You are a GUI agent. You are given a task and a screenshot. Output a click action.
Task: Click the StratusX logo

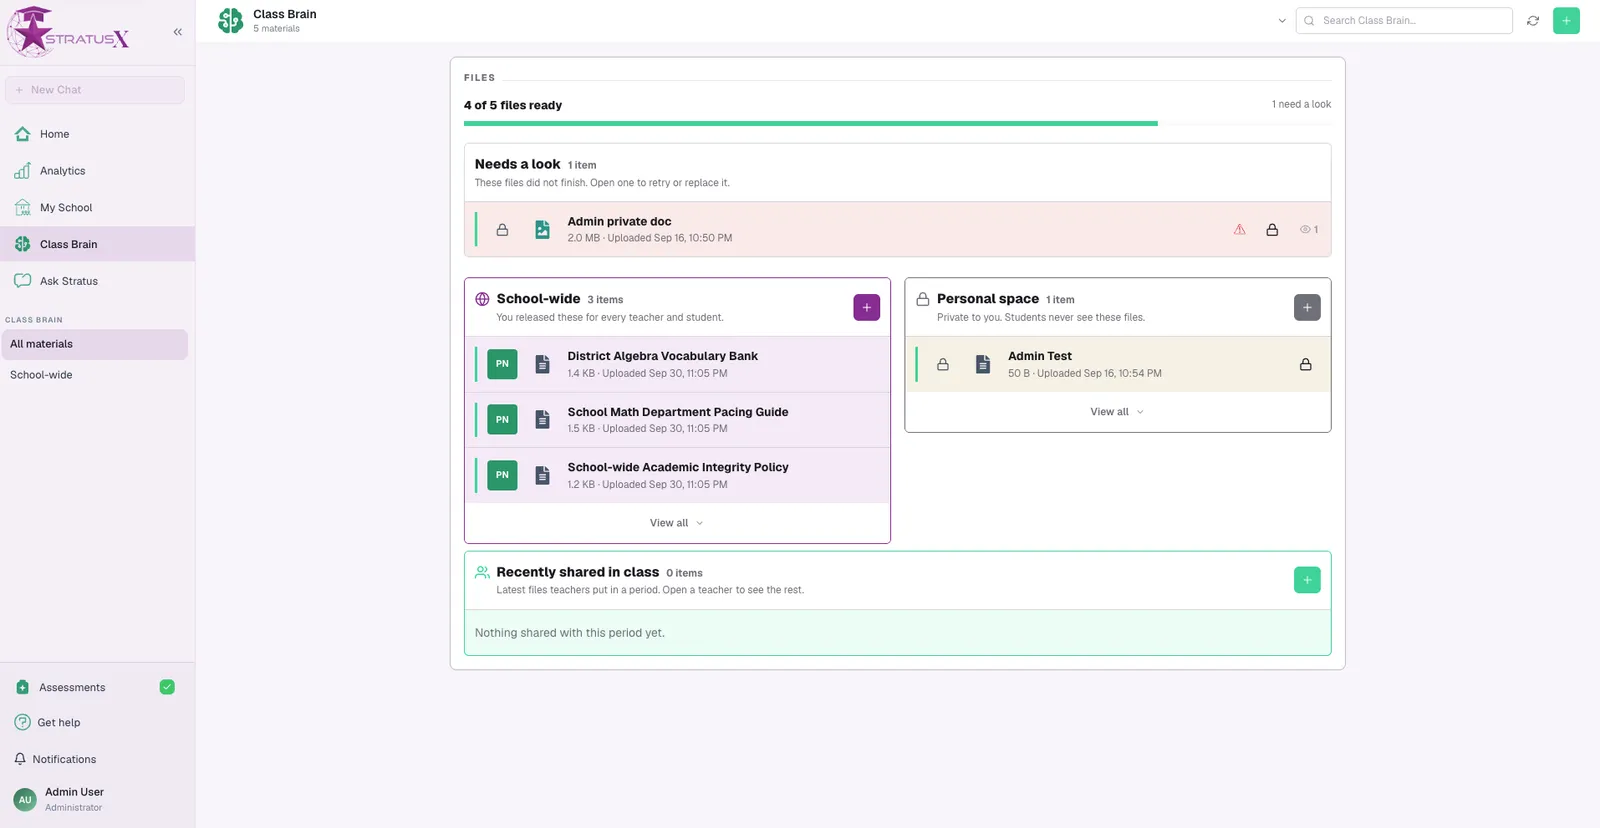point(68,32)
